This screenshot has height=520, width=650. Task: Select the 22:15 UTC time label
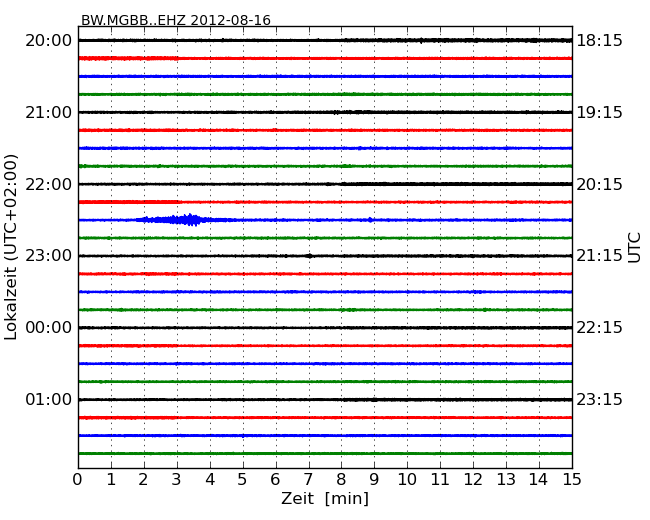click(599, 328)
